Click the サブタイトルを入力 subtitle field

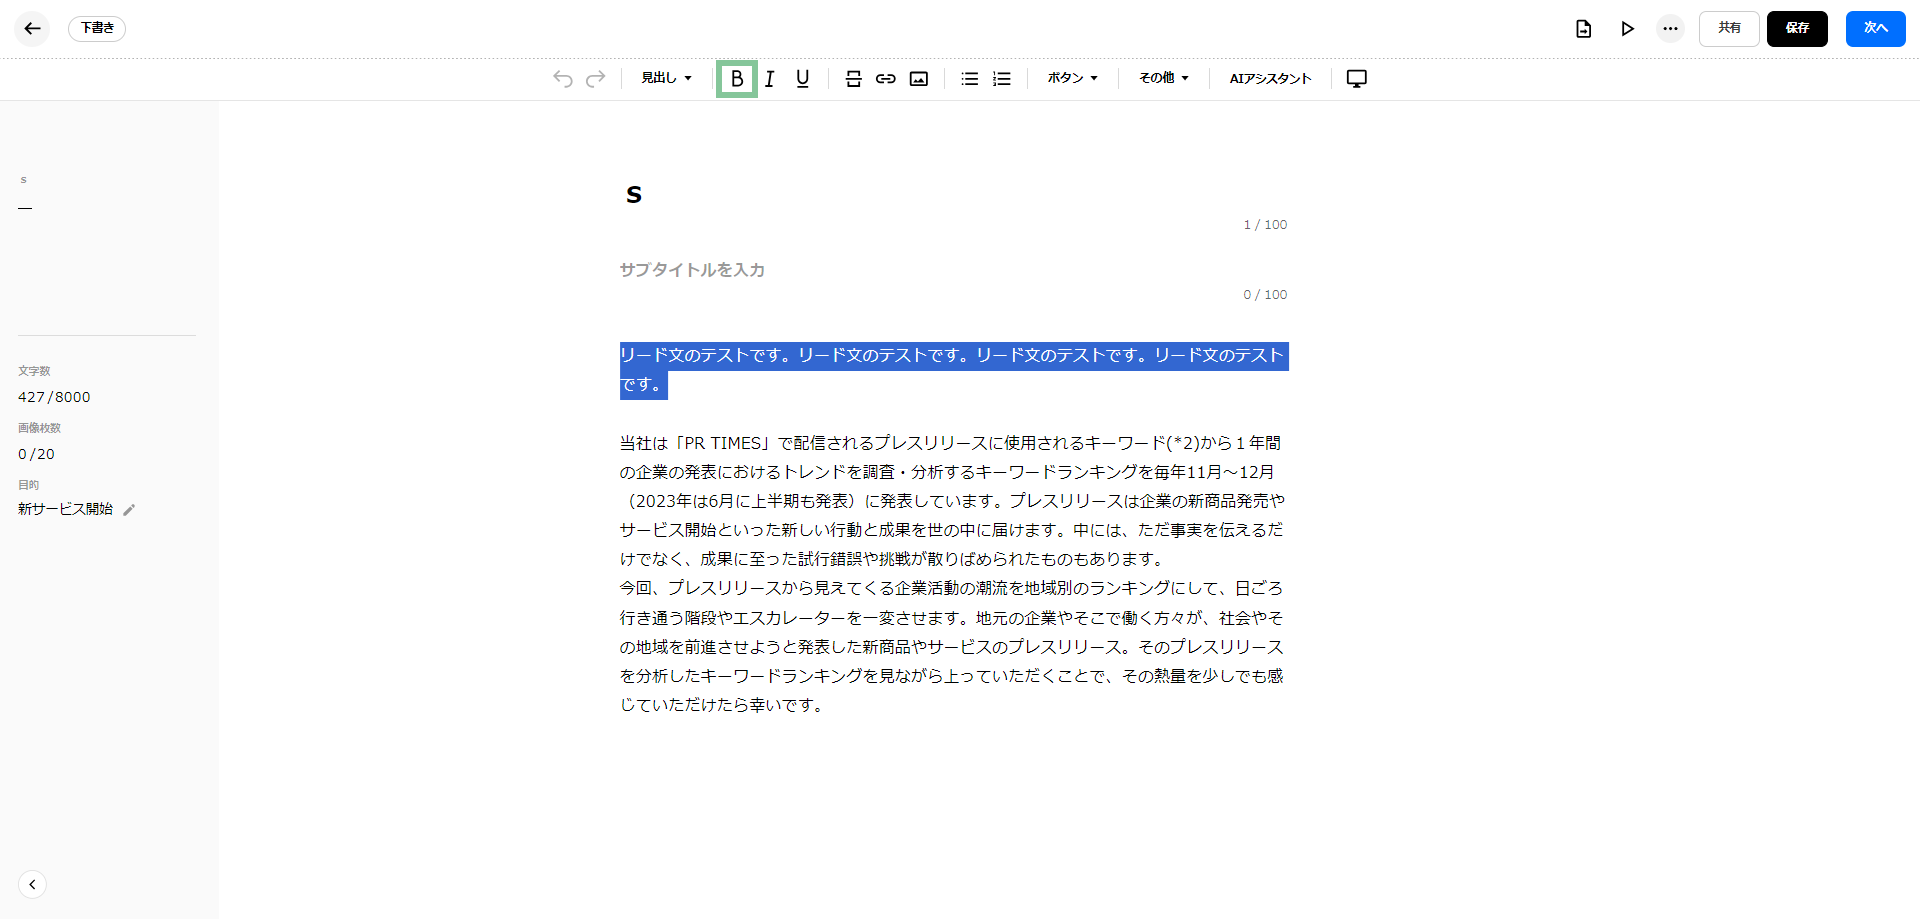953,270
